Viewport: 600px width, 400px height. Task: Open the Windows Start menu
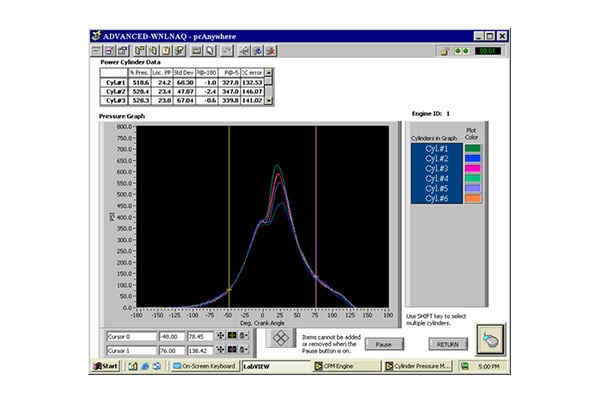coord(106,366)
